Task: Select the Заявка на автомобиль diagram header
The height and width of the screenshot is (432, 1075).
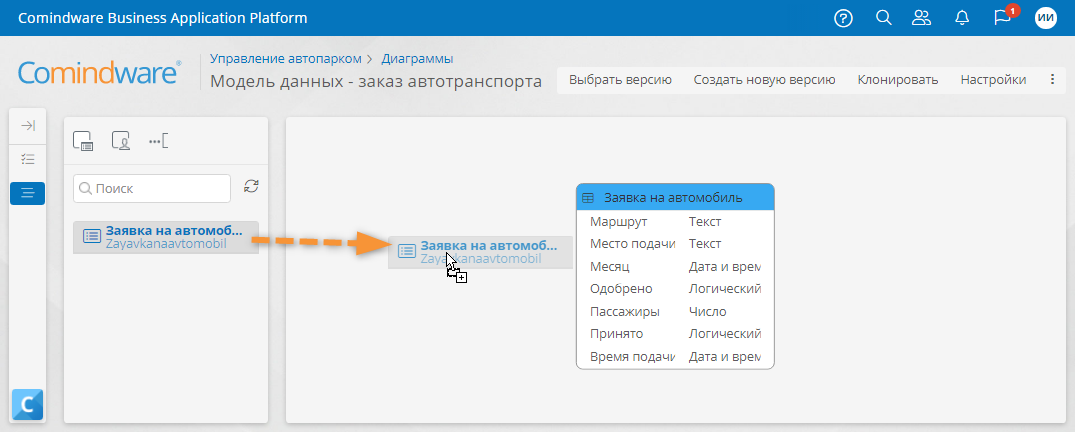Action: pos(675,197)
